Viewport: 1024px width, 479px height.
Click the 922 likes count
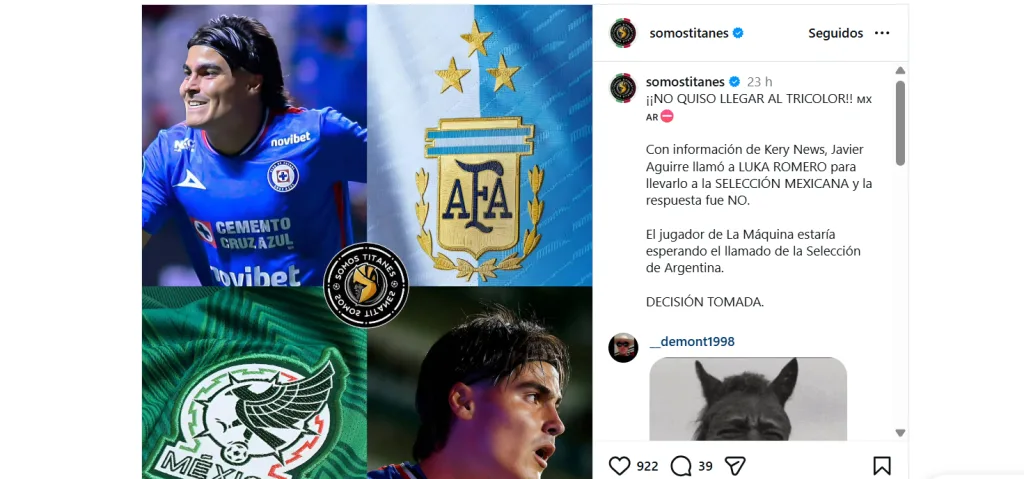[647, 467]
